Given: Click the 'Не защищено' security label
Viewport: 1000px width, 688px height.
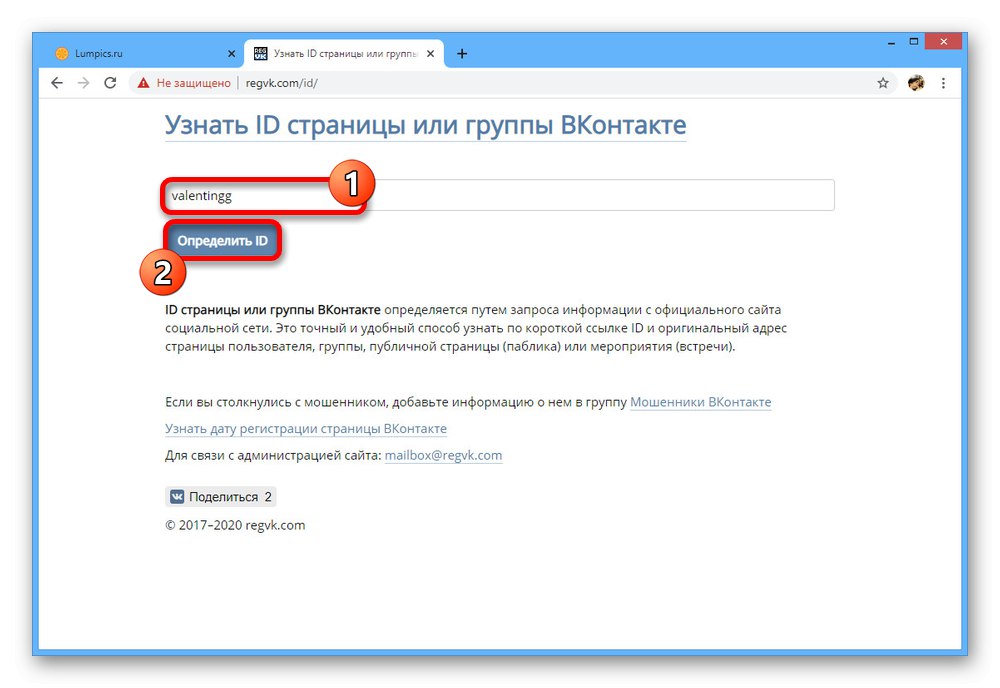Looking at the screenshot, I should pyautogui.click(x=193, y=83).
